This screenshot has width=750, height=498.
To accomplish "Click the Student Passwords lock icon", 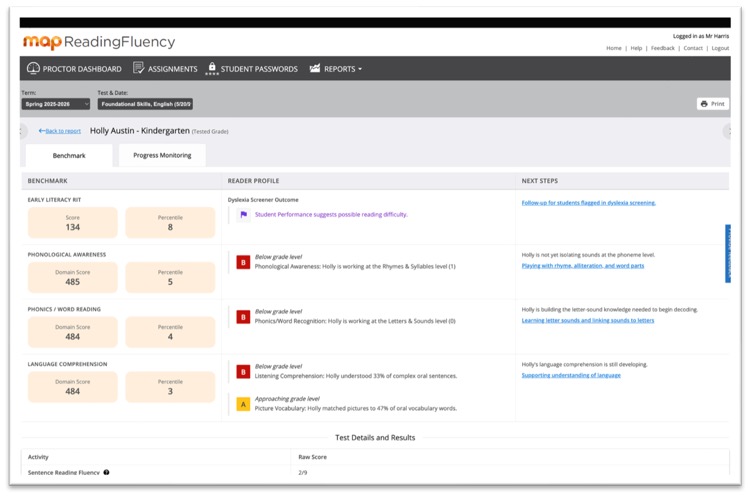I will 212,68.
